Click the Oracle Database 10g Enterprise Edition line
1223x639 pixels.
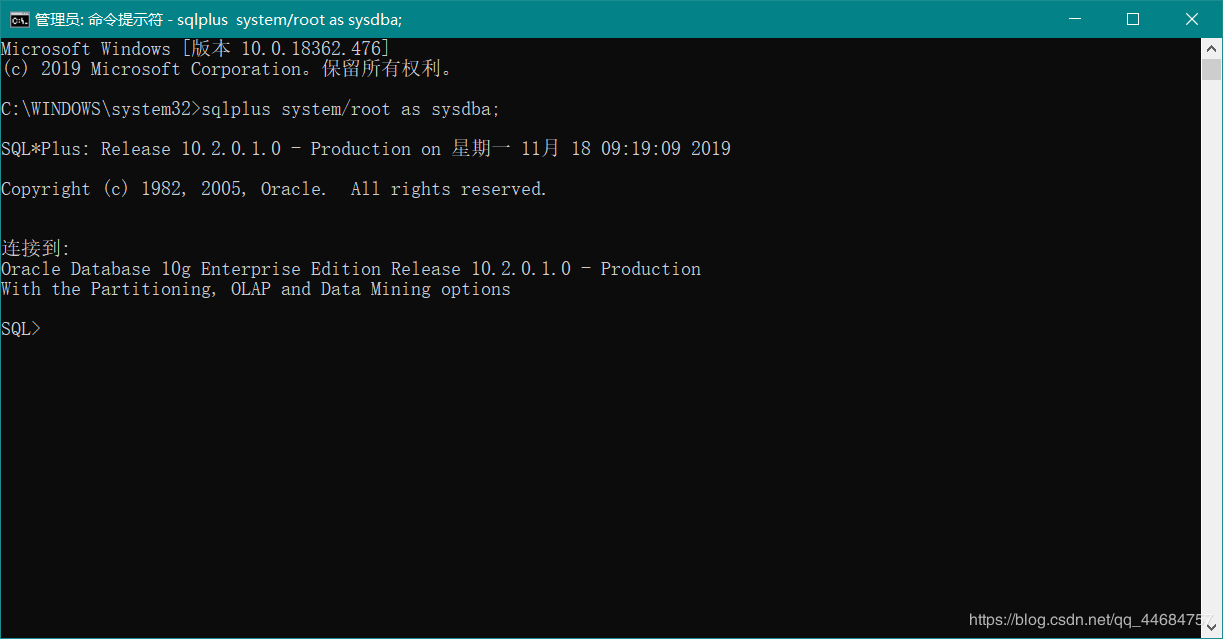(350, 269)
